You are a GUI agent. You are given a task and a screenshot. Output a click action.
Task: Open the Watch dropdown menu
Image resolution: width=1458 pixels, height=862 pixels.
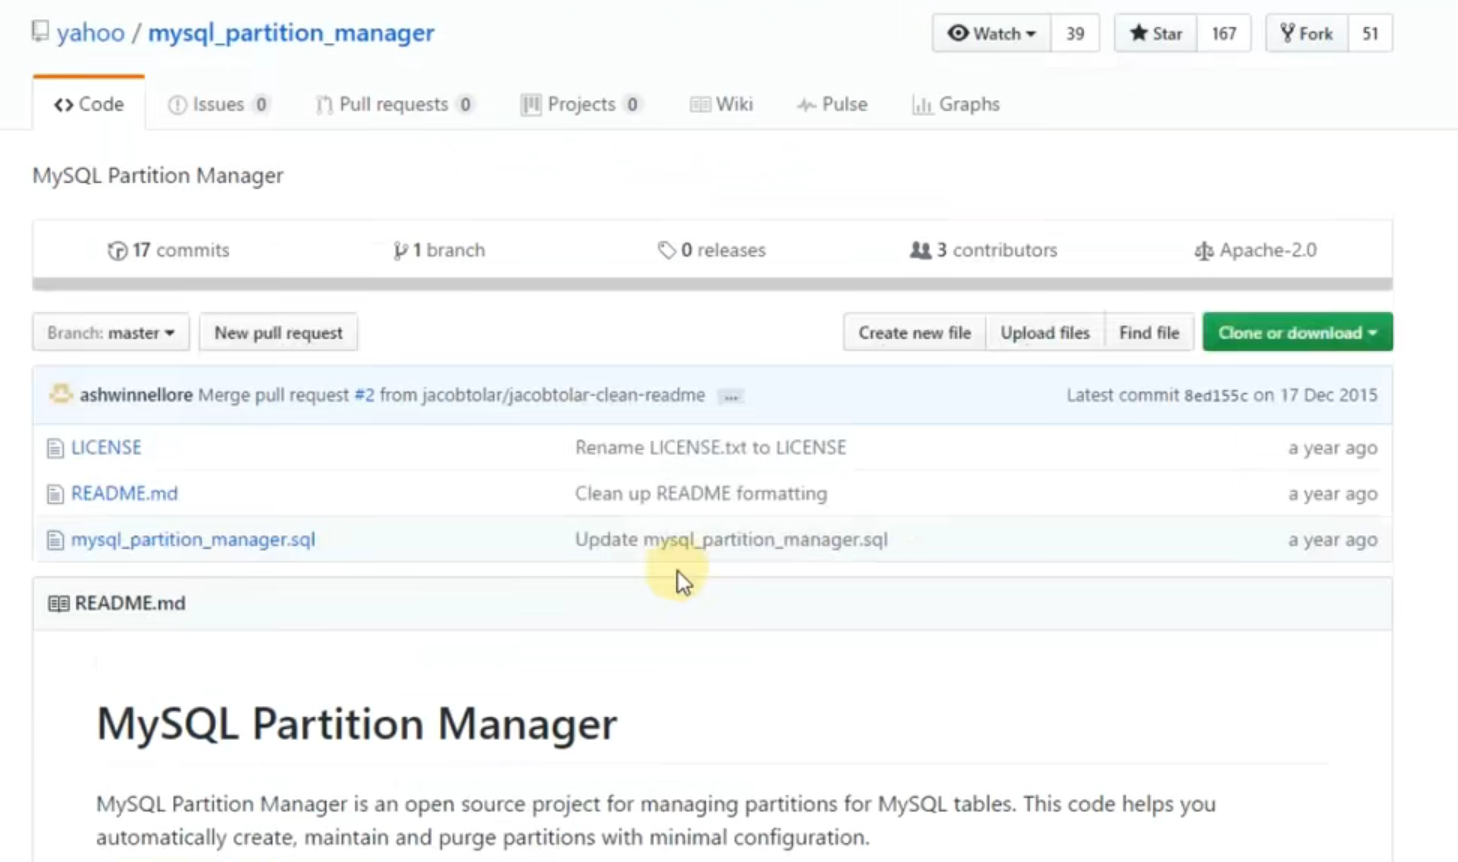pyautogui.click(x=992, y=33)
